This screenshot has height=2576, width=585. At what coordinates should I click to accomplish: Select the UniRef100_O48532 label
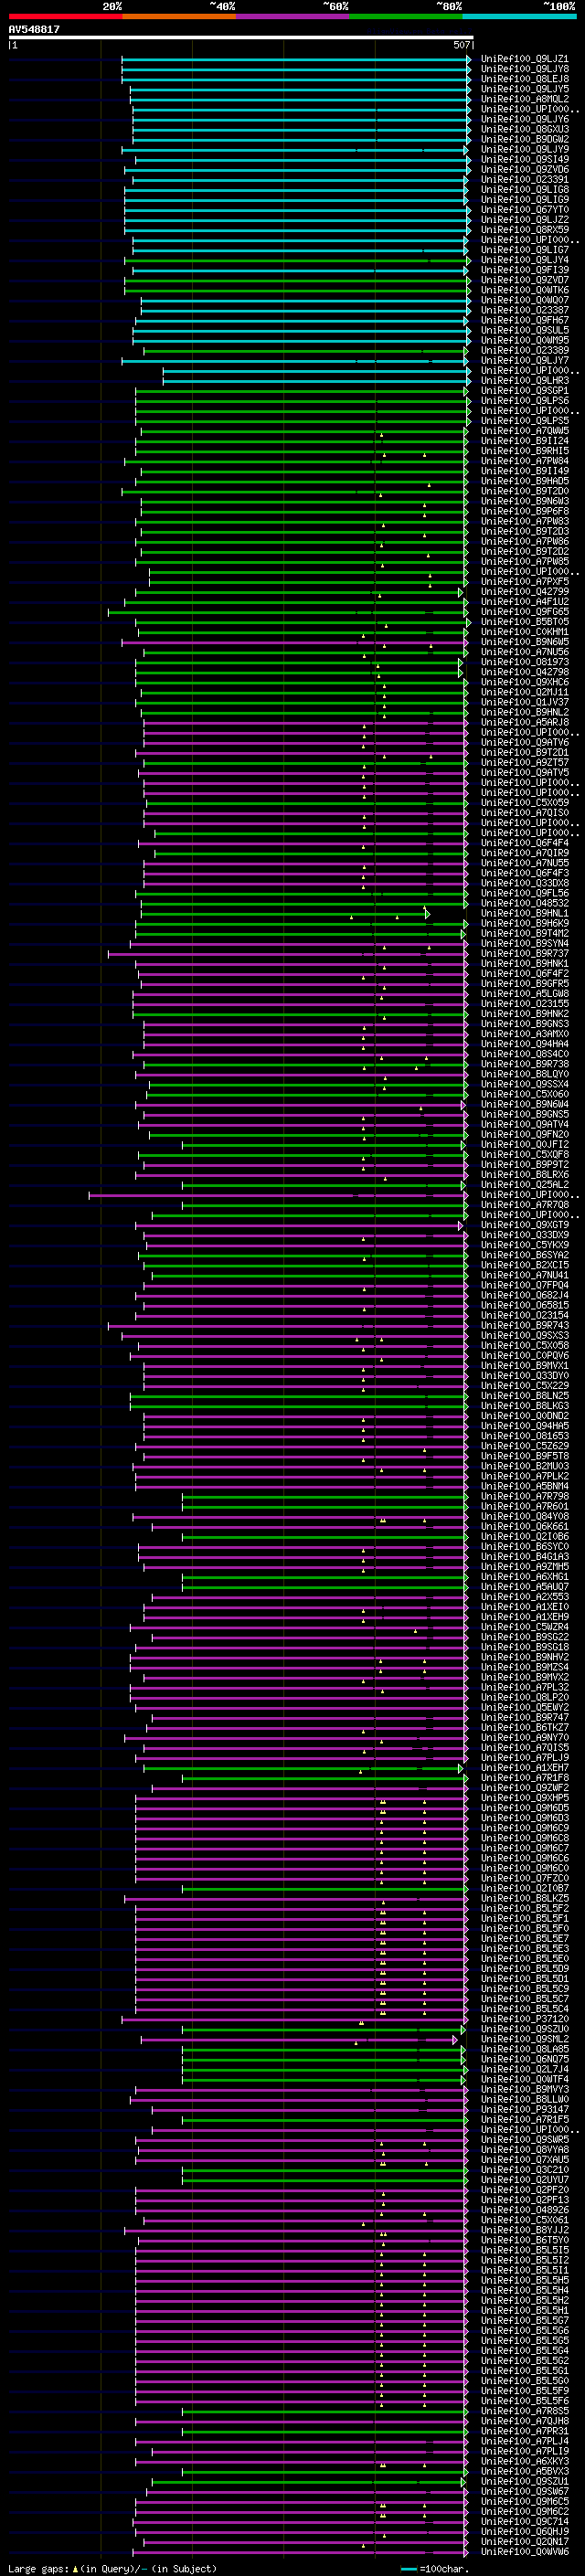[x=525, y=903]
